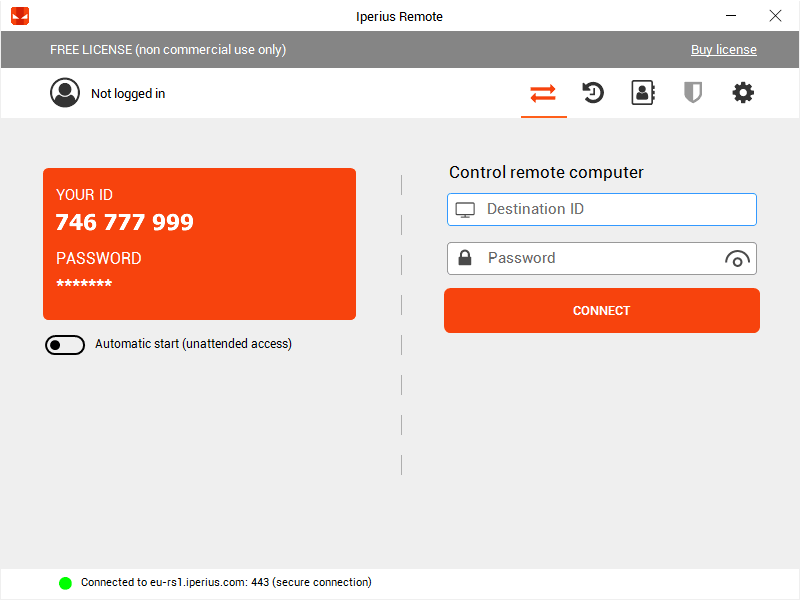
Task: Click into the Password input field
Action: [x=600, y=258]
